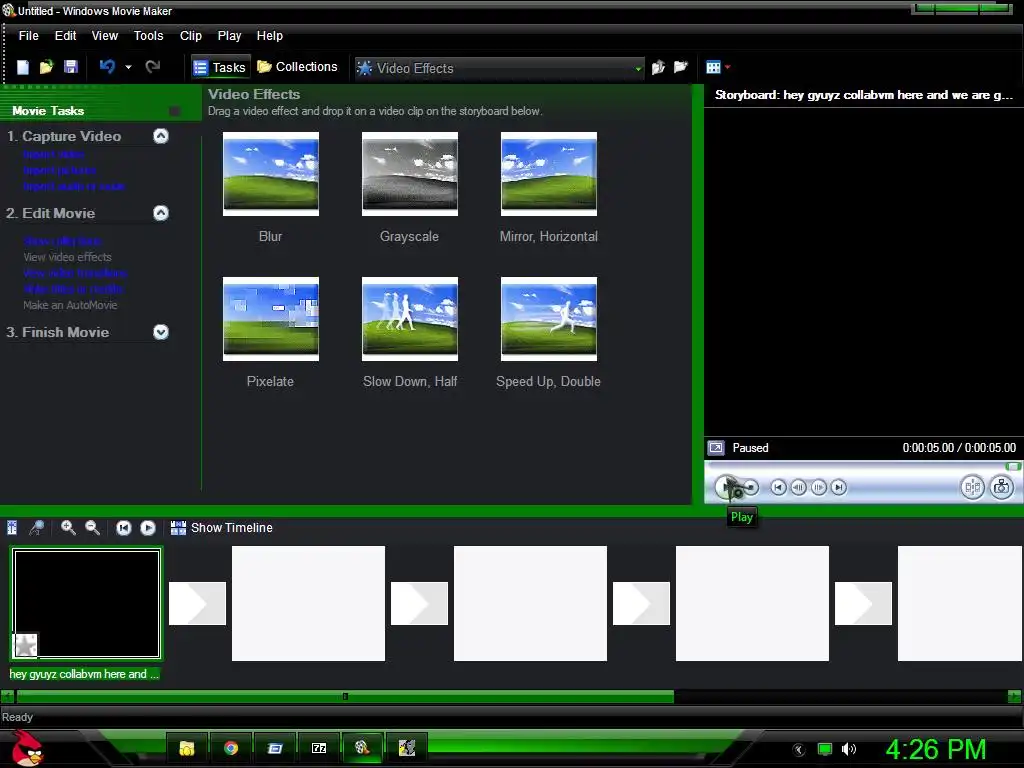Select the first storyboard clip

[87, 603]
